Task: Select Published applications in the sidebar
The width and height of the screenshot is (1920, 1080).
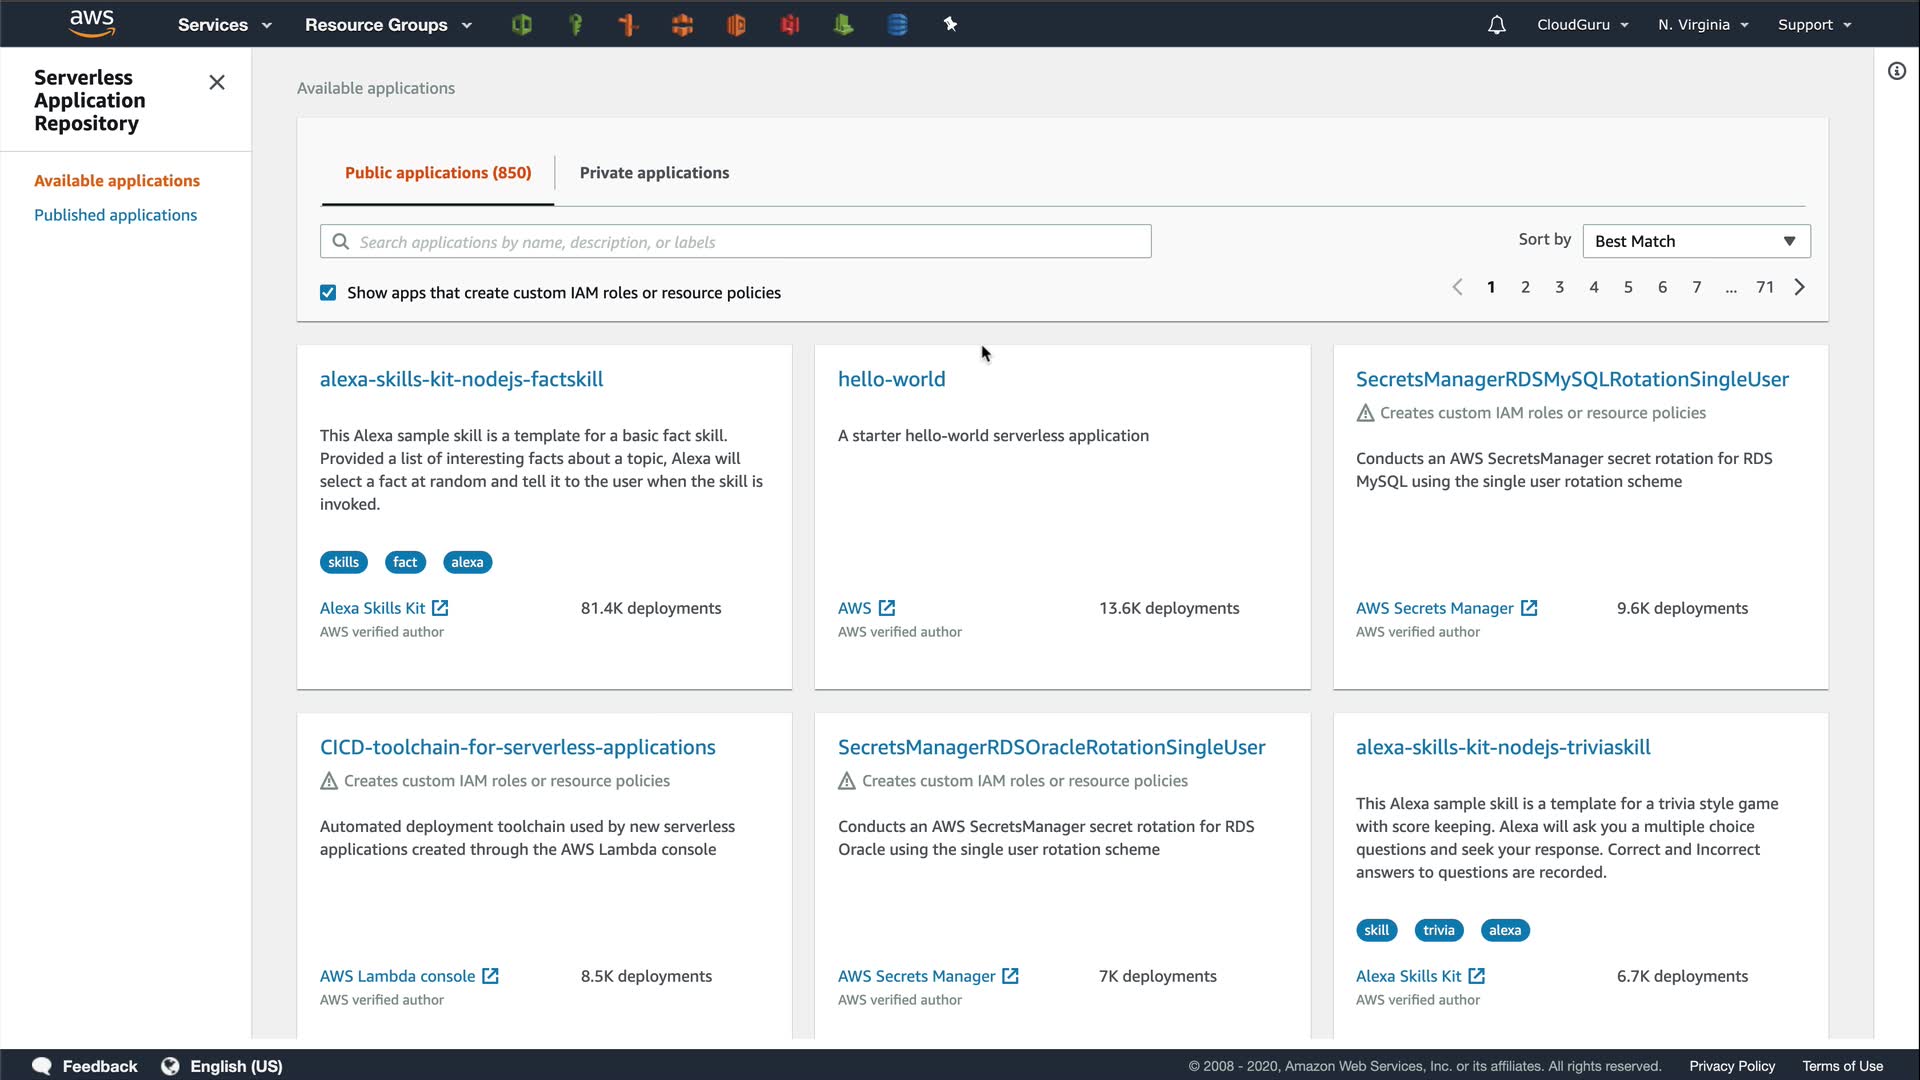Action: pyautogui.click(x=115, y=215)
